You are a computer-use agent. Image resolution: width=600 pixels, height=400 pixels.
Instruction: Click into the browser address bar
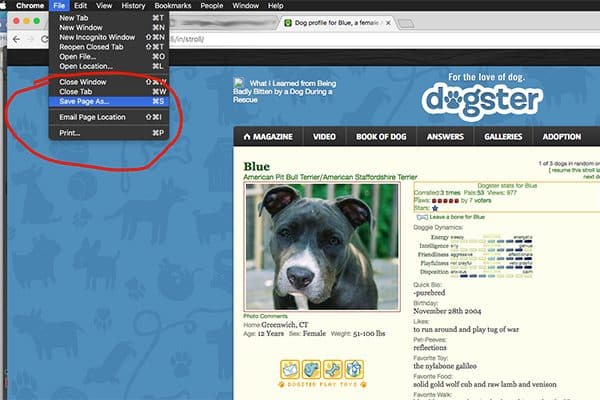pyautogui.click(x=383, y=39)
